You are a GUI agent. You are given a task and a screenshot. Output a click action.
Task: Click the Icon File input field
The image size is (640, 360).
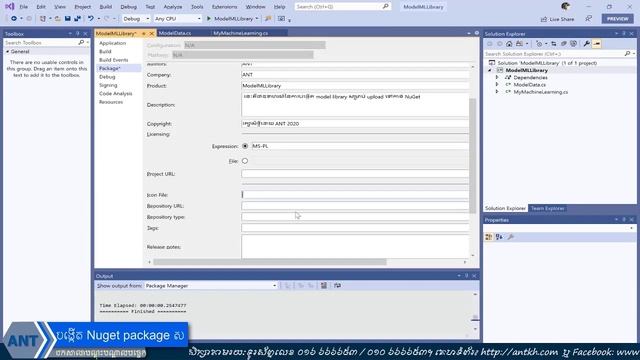(x=355, y=195)
